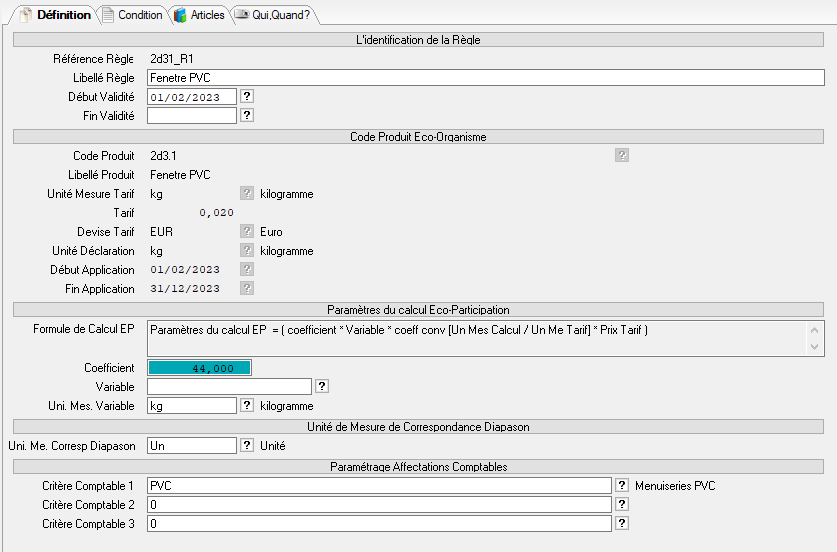Click the question mark next to Fin Validité
The image size is (837, 552).
(247, 116)
